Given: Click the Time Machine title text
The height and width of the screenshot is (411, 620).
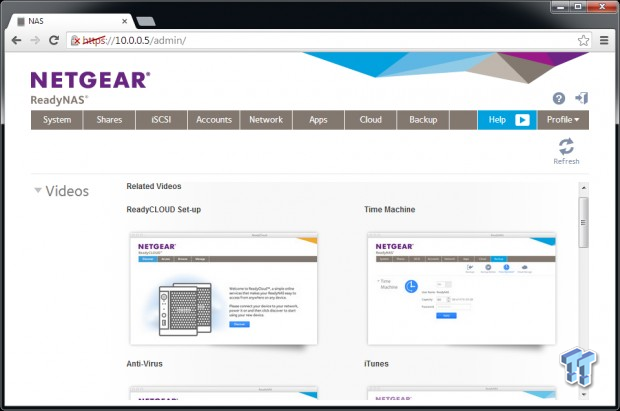Looking at the screenshot, I should click(389, 210).
